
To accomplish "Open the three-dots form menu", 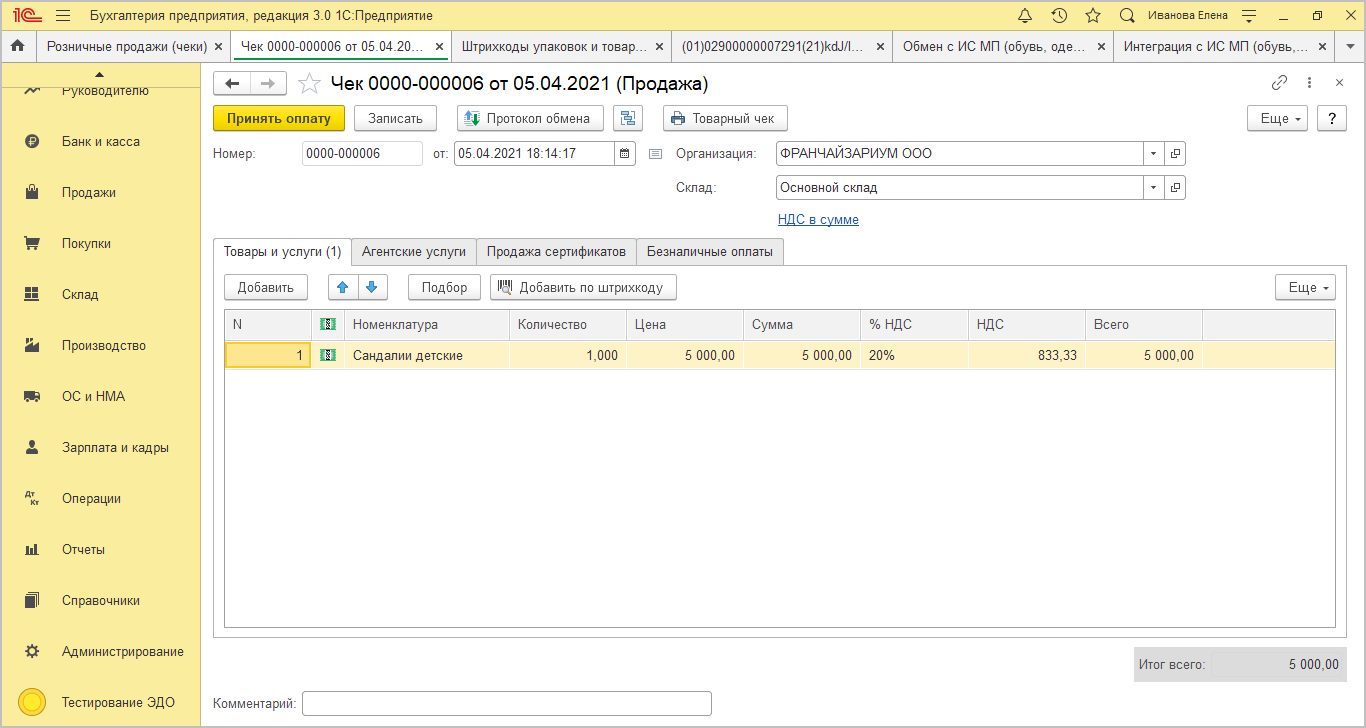I will pyautogui.click(x=1309, y=83).
